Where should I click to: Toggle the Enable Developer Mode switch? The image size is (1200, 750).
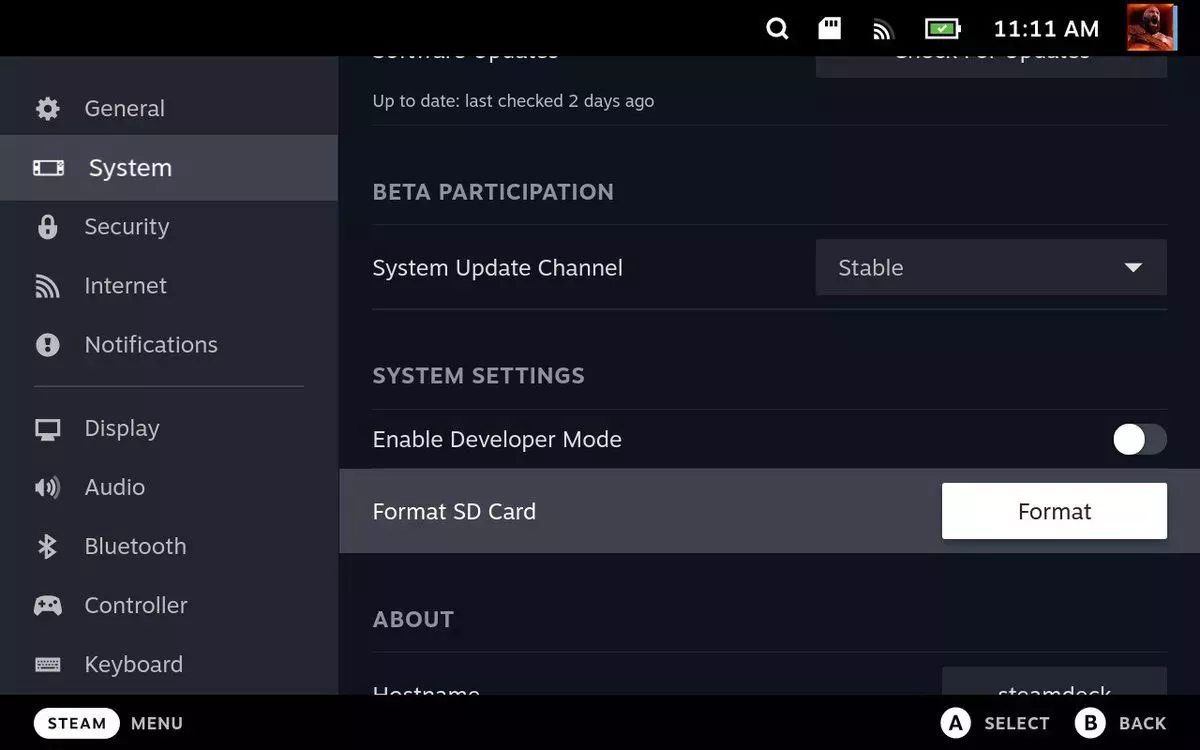coord(1139,440)
